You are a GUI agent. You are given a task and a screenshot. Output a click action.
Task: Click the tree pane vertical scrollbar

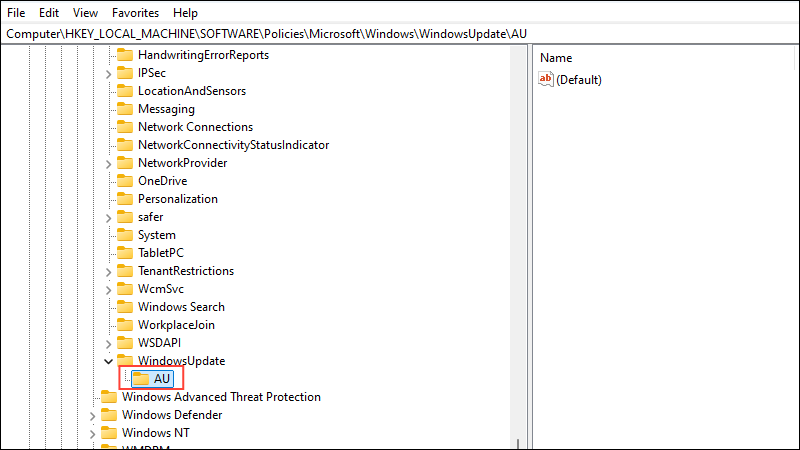[x=518, y=247]
